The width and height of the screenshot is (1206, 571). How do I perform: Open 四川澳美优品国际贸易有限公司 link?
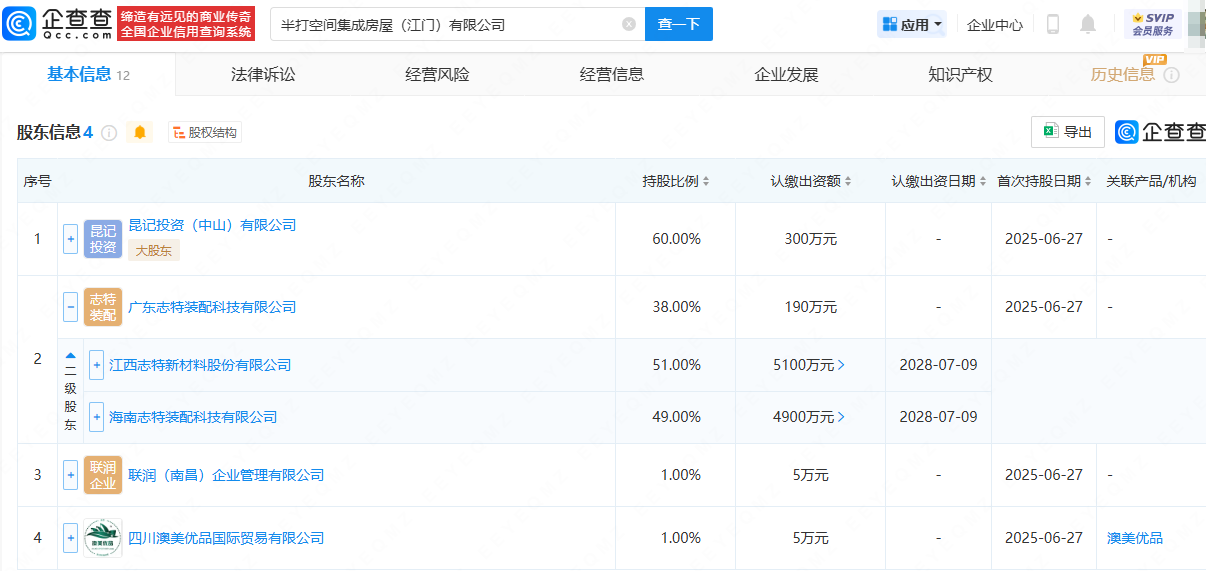coord(226,538)
